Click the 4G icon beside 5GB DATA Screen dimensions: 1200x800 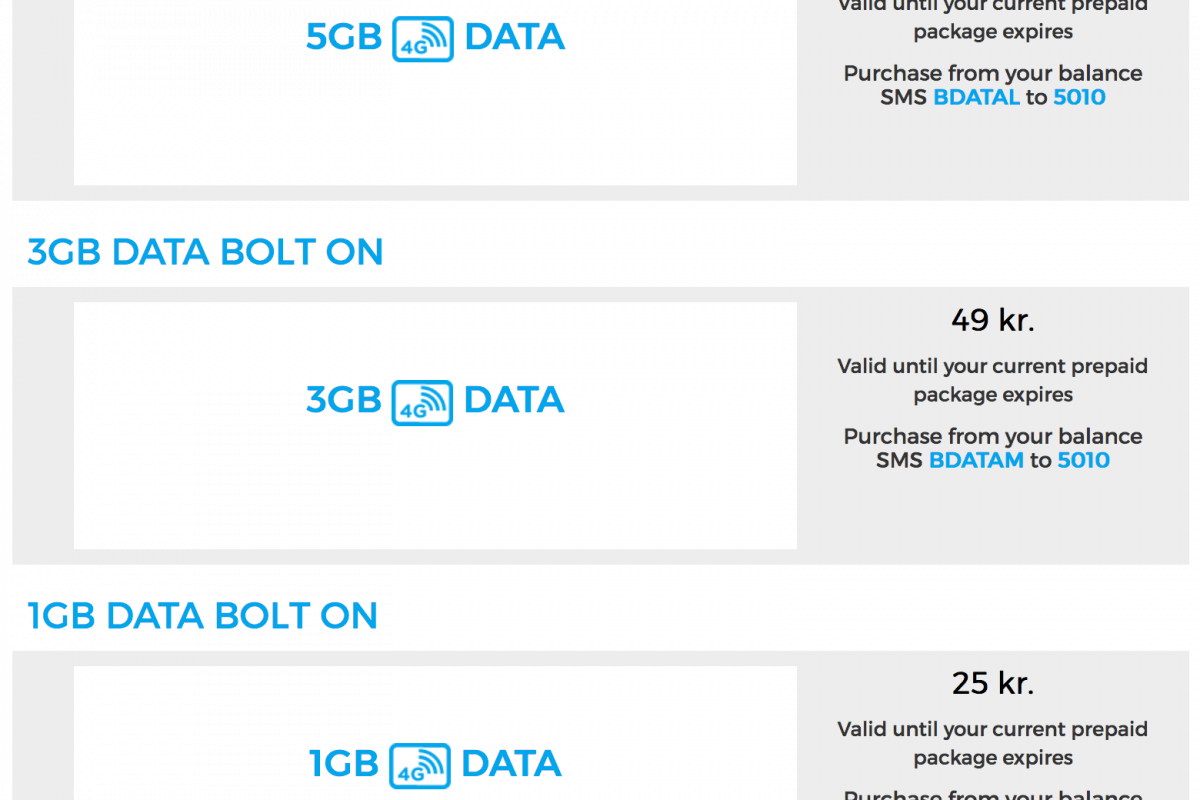point(423,39)
